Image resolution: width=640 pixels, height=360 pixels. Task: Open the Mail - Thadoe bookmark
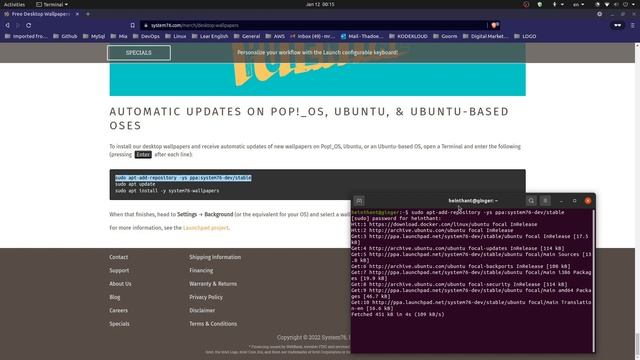tap(362, 36)
